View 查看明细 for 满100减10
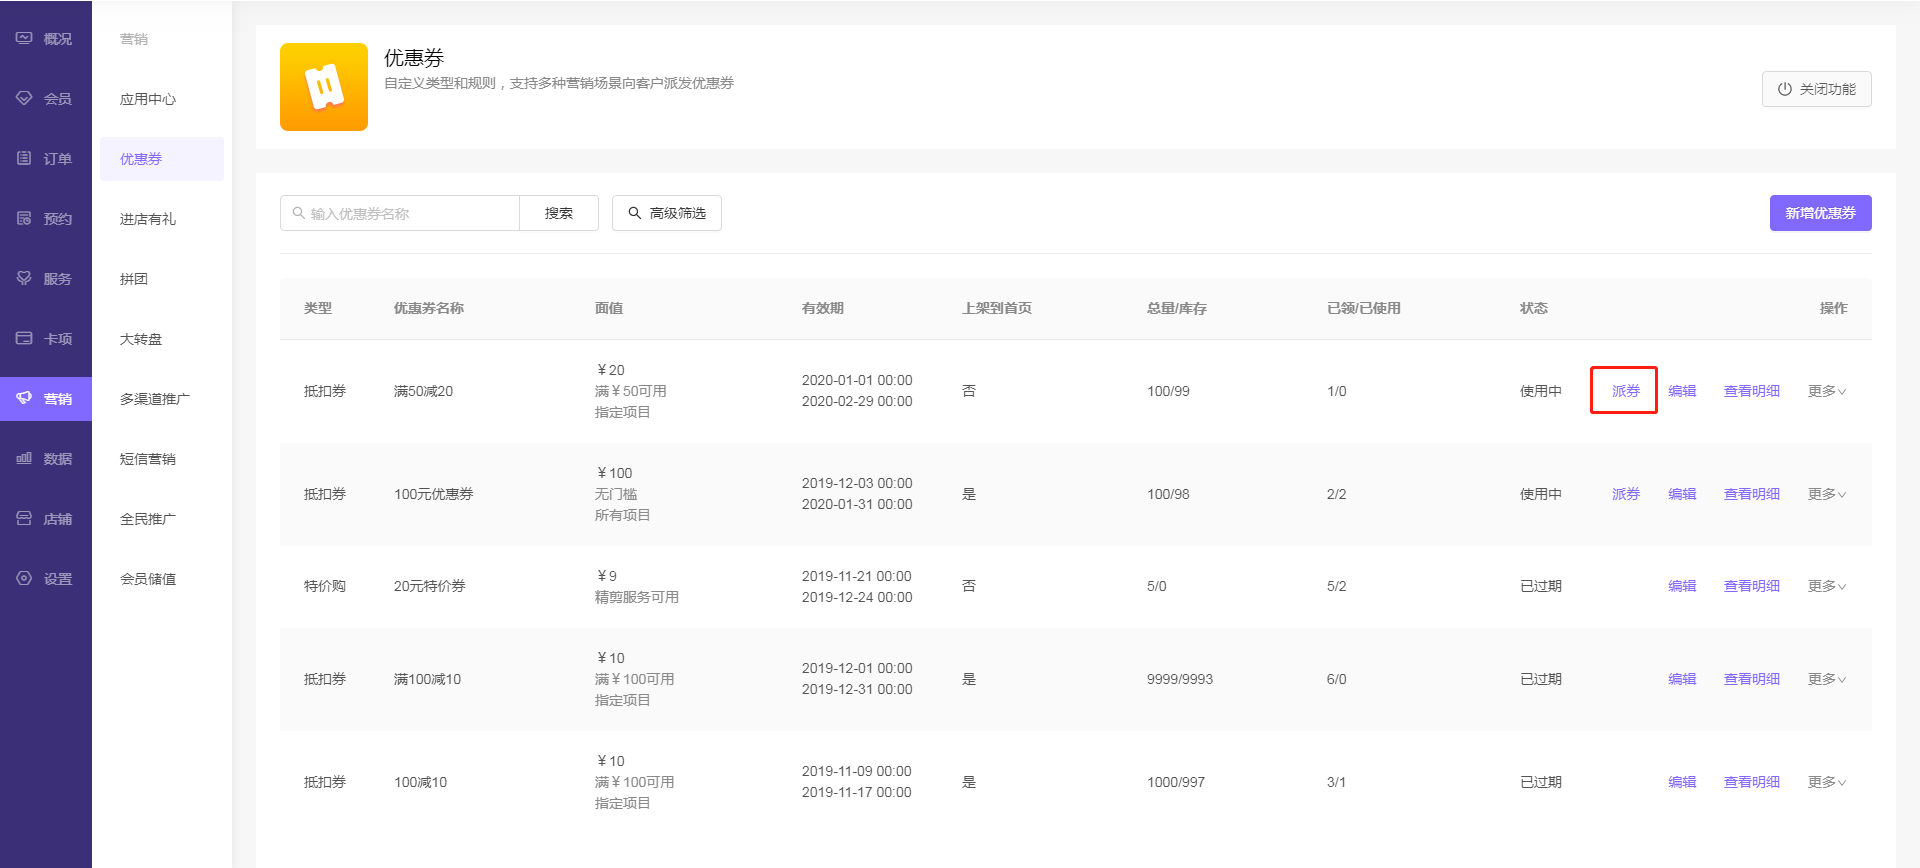The image size is (1920, 868). [1751, 679]
